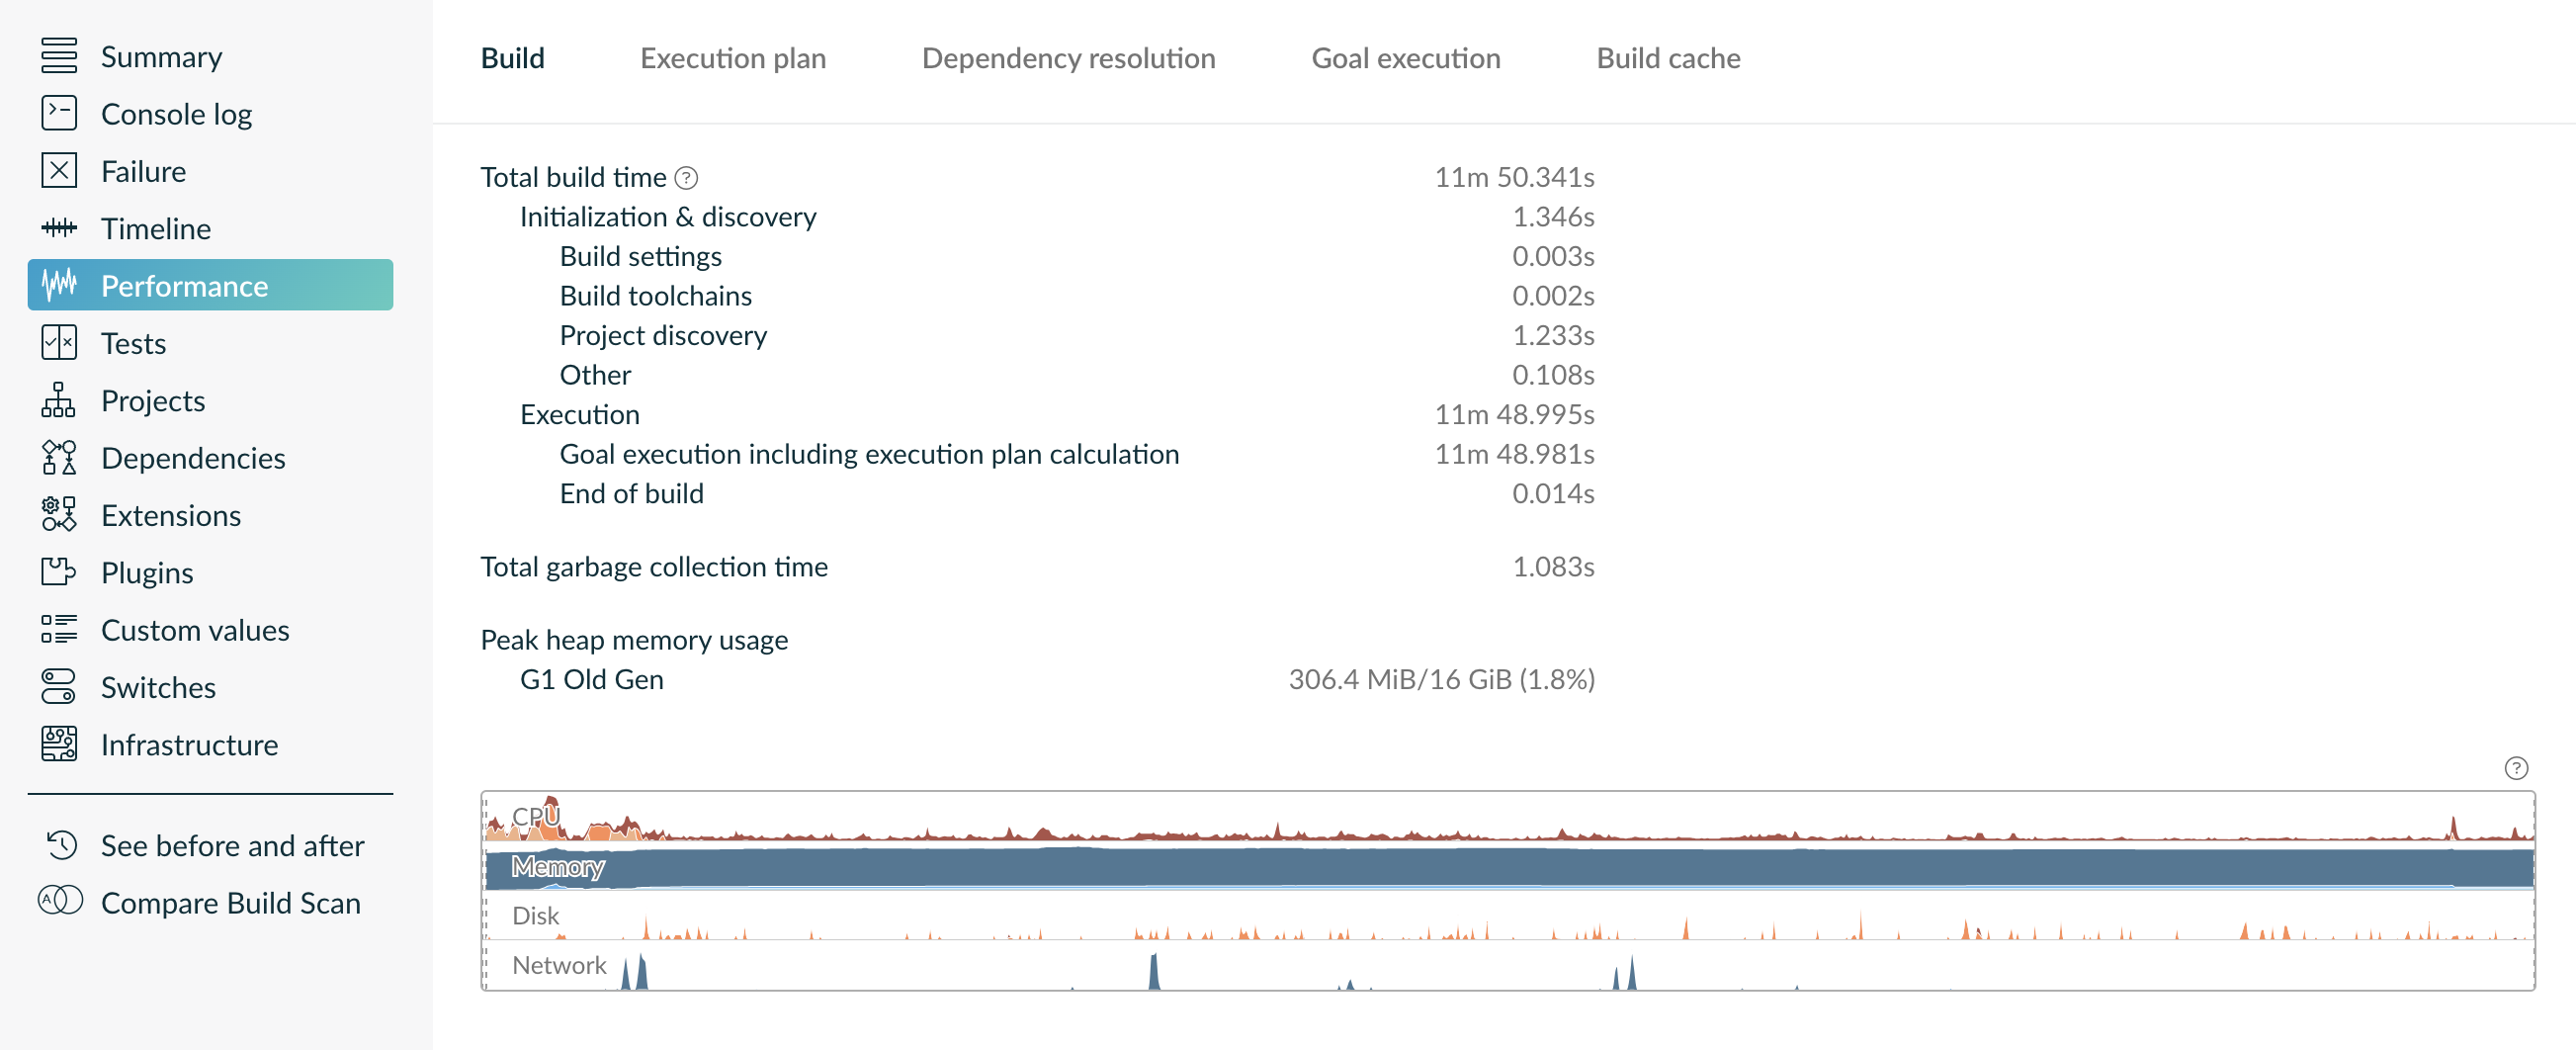2576x1050 pixels.
Task: Select the Projects hierarchy icon
Action: click(x=59, y=400)
